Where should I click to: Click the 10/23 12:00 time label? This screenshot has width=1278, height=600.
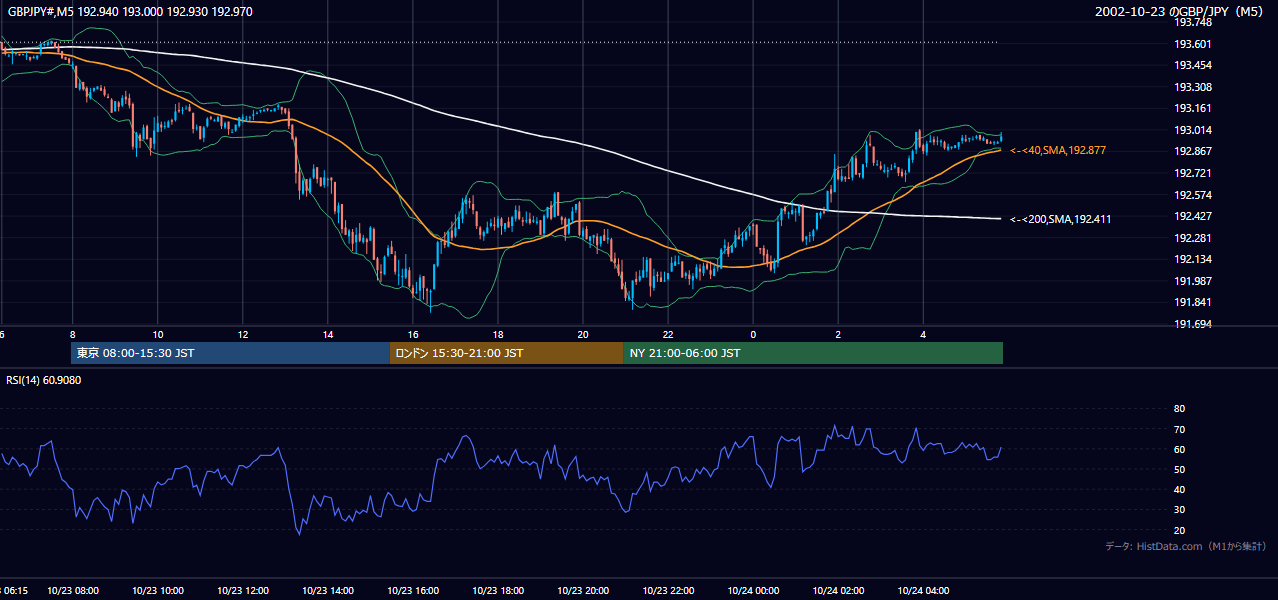pyautogui.click(x=242, y=590)
